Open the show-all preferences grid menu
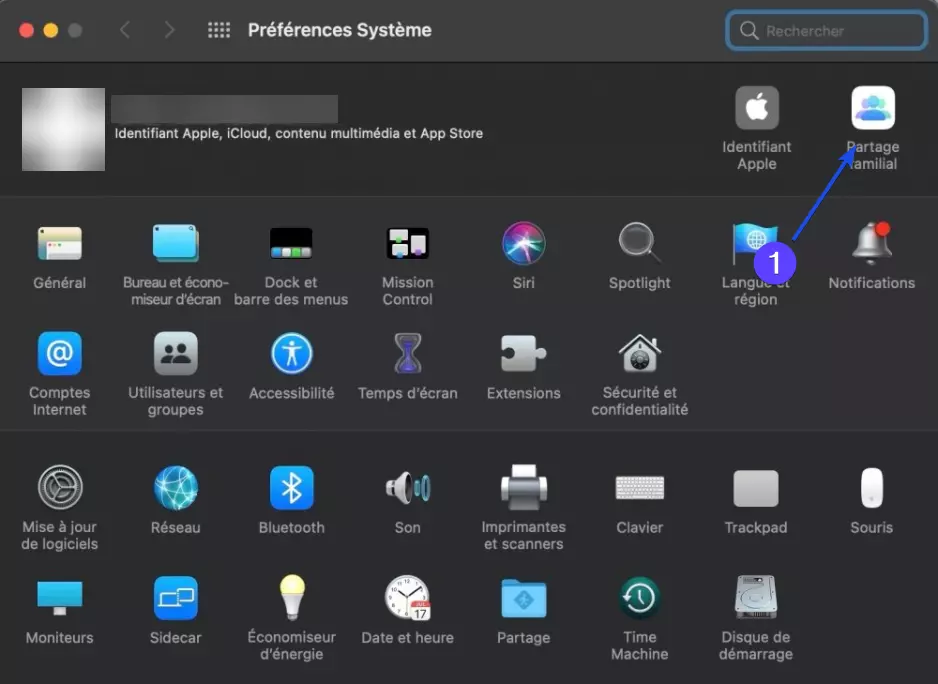 point(218,30)
